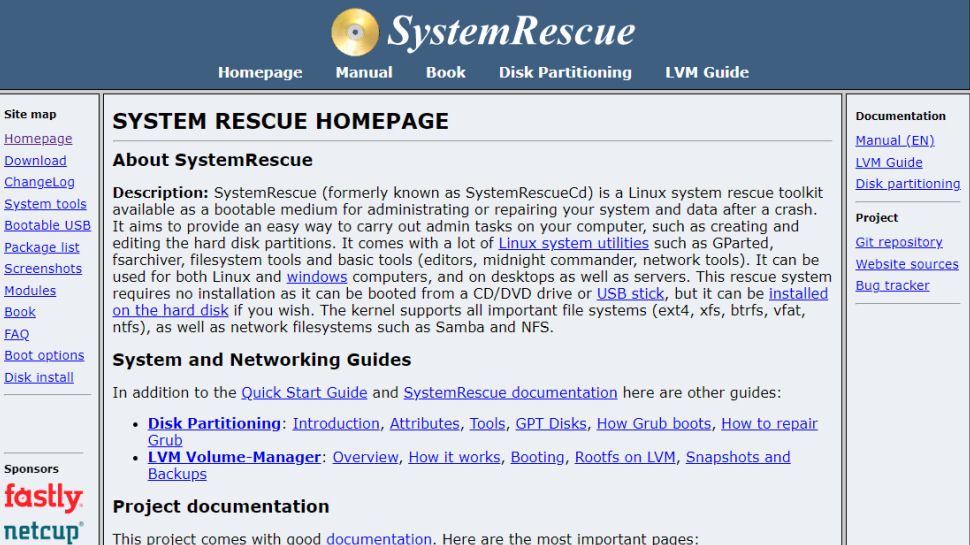This screenshot has height=545, width=970.
Task: Go to Disk Partitioning in top navigation
Action: click(565, 72)
